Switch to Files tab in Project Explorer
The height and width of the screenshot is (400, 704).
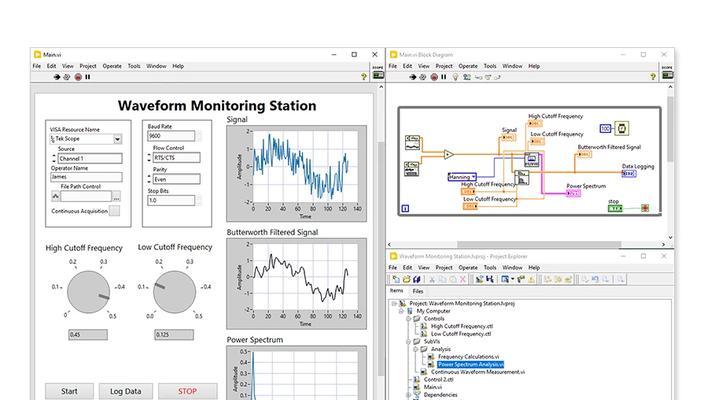coord(418,291)
